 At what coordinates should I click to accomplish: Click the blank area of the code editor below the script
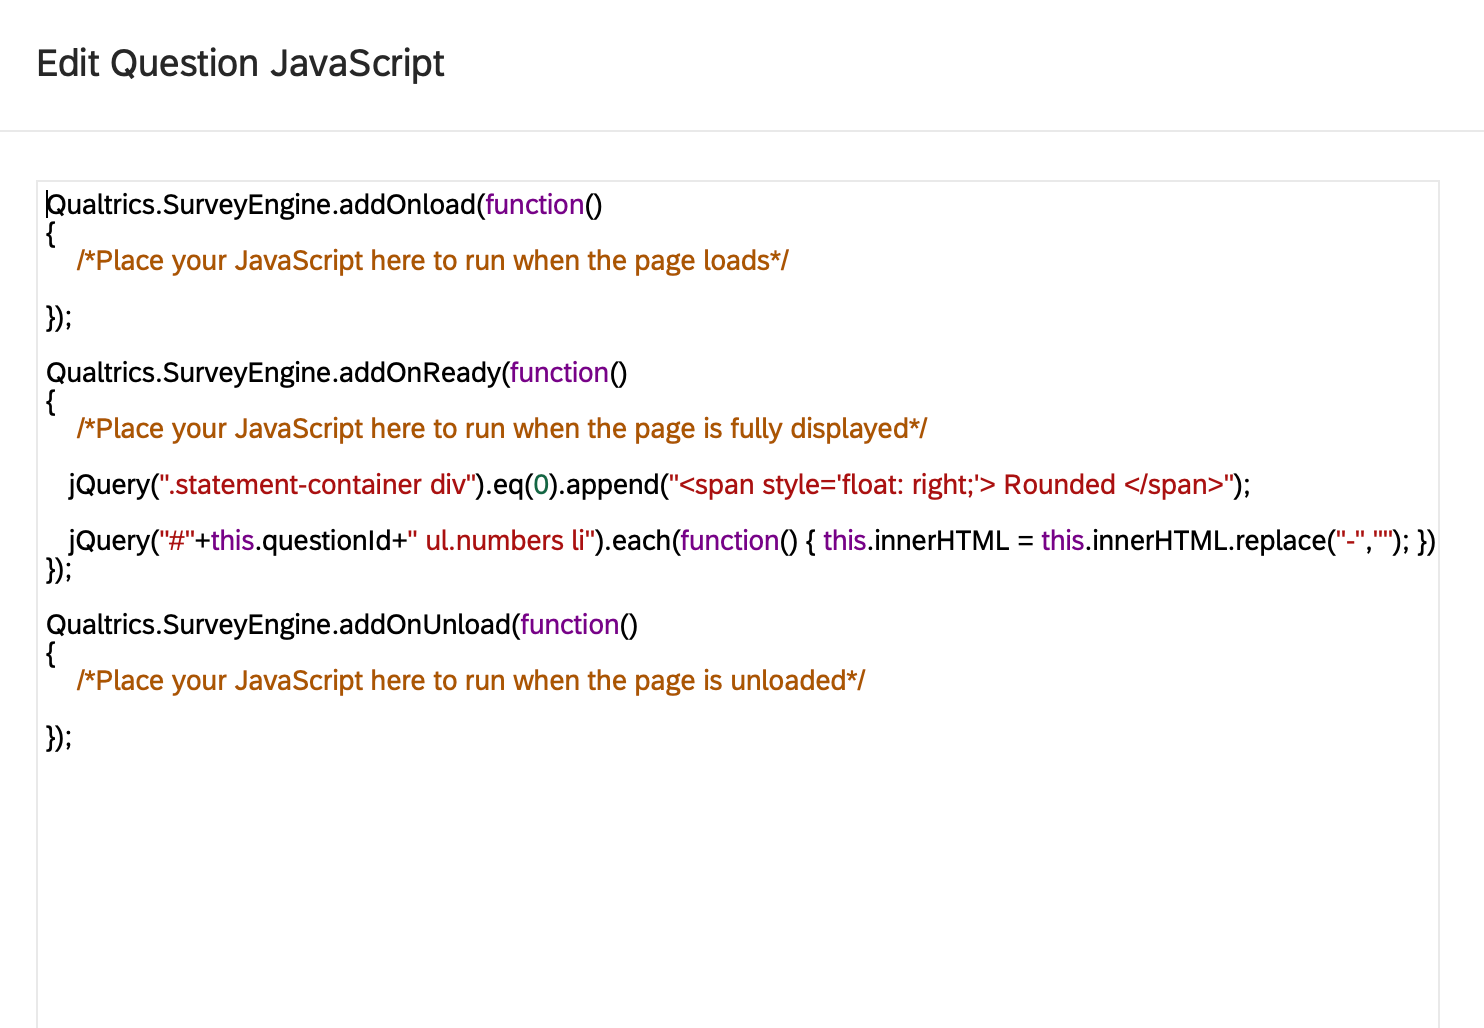click(x=738, y=890)
